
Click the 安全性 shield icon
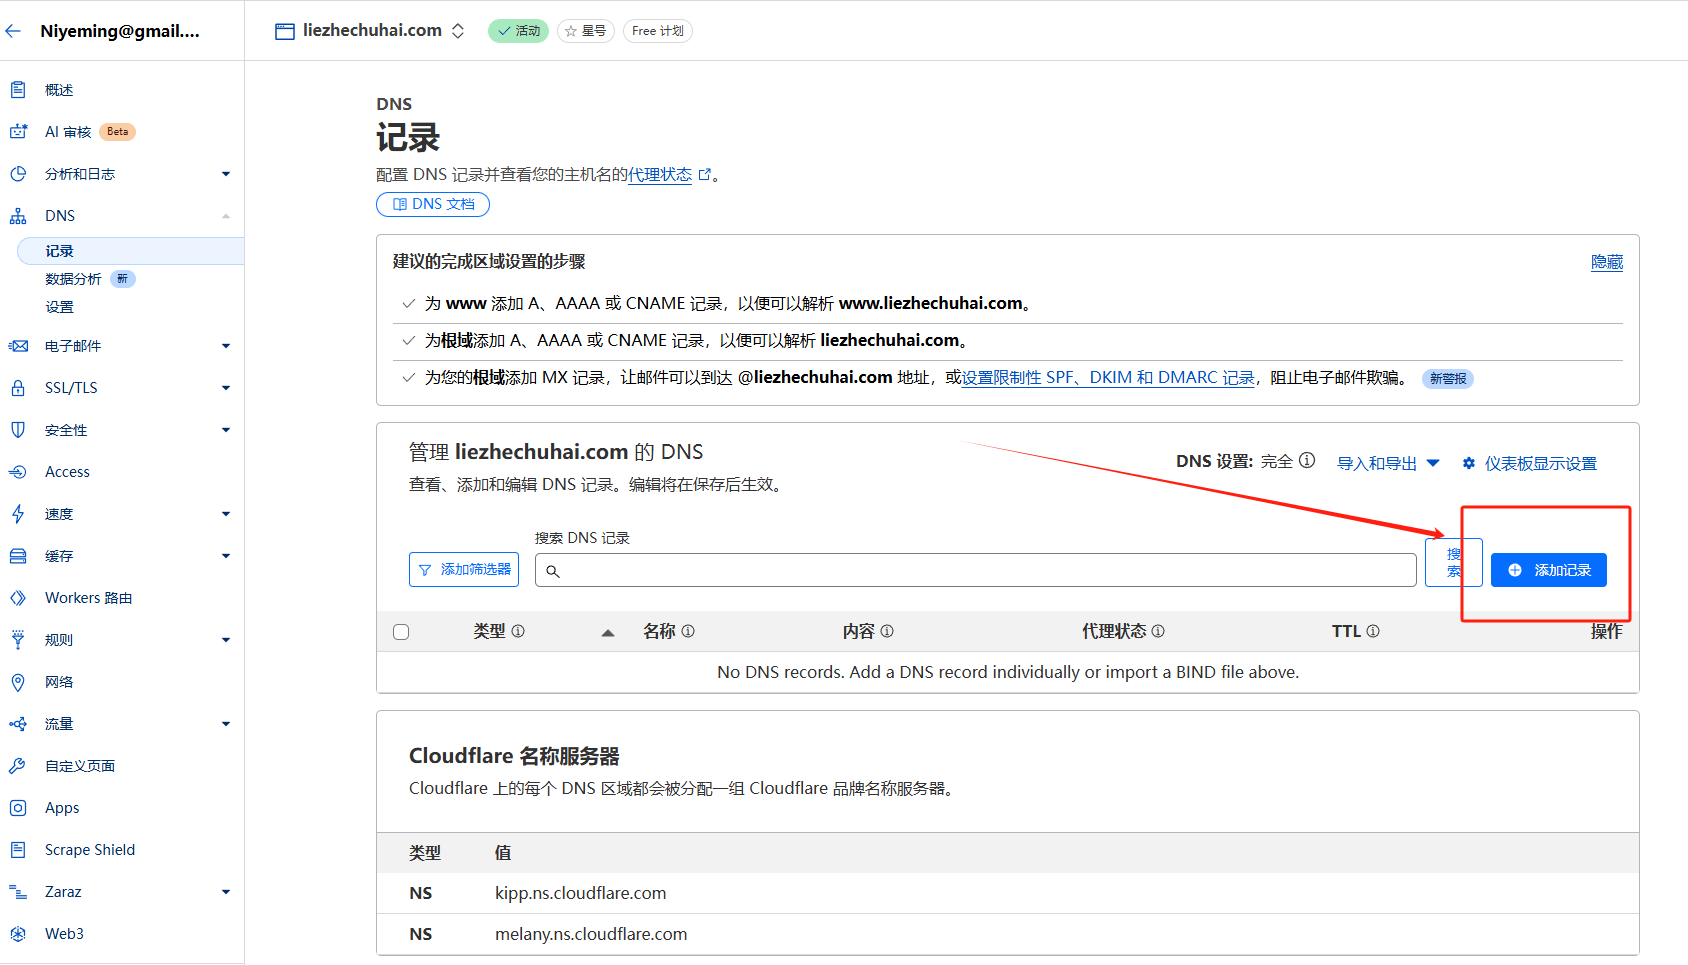[x=18, y=430]
